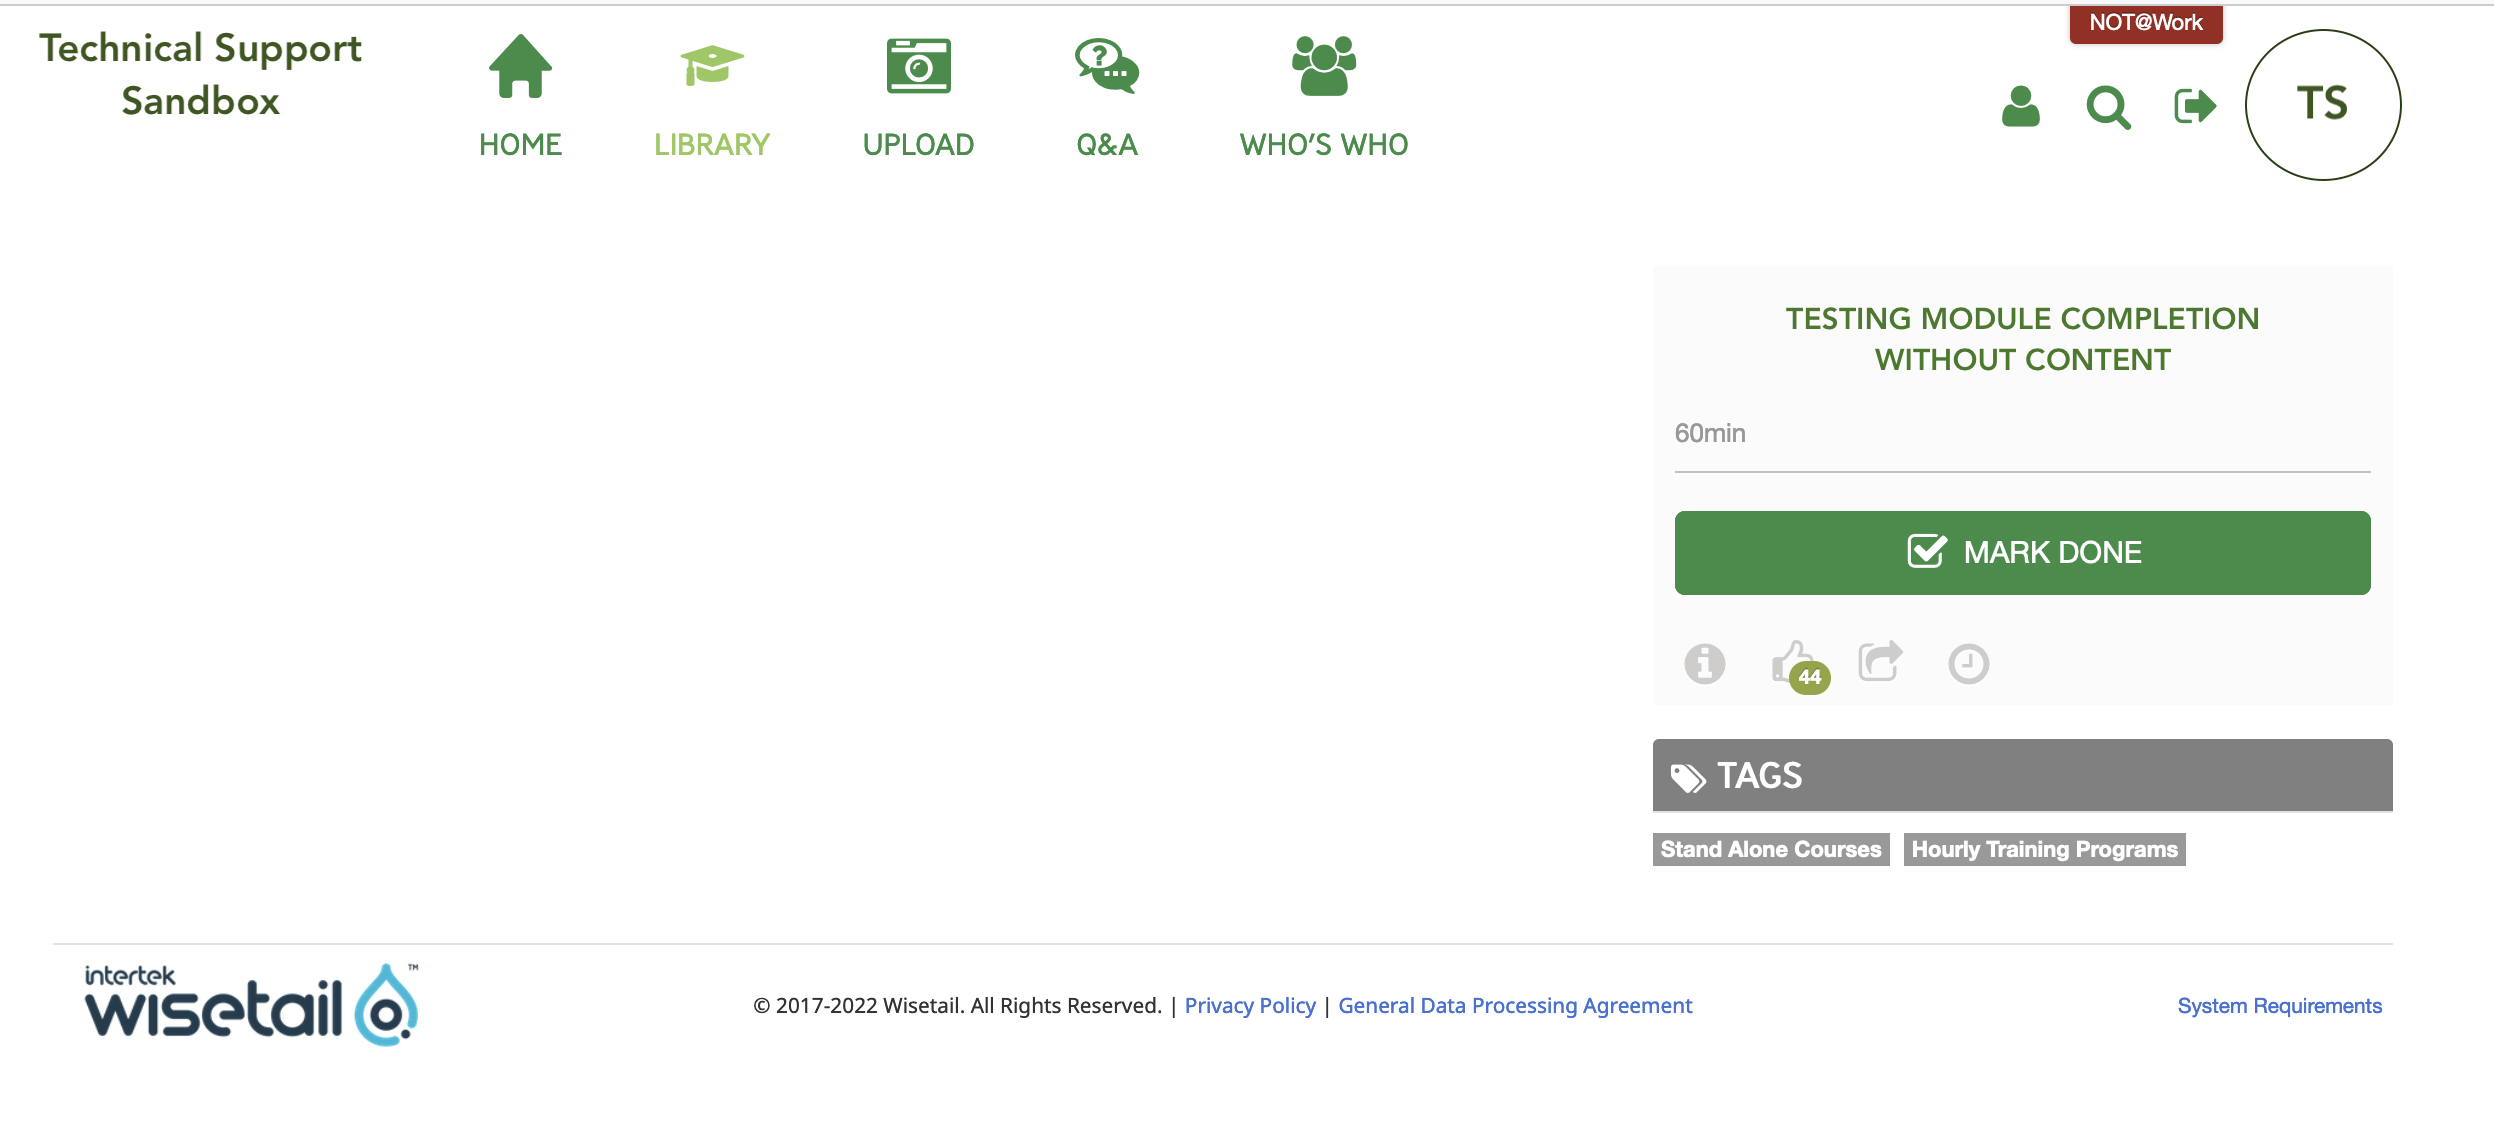Open the Q&A menu label
The width and height of the screenshot is (2494, 1130).
(x=1107, y=145)
